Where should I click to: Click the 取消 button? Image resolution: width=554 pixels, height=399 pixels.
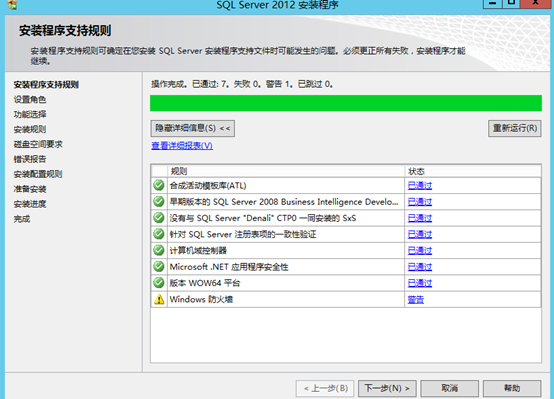(x=449, y=388)
